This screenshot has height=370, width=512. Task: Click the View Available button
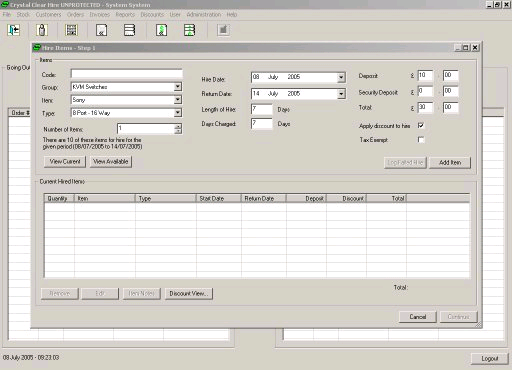[x=111, y=162]
